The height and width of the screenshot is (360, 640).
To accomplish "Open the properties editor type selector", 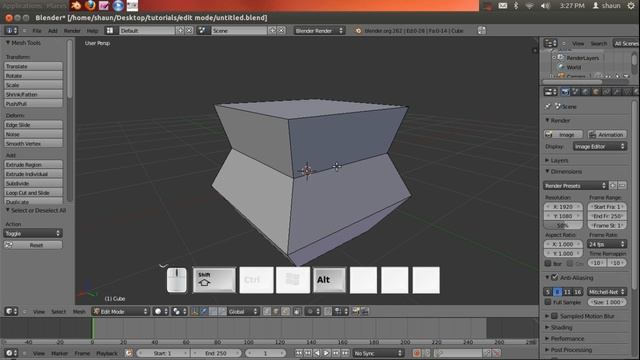I will pyautogui.click(x=551, y=92).
